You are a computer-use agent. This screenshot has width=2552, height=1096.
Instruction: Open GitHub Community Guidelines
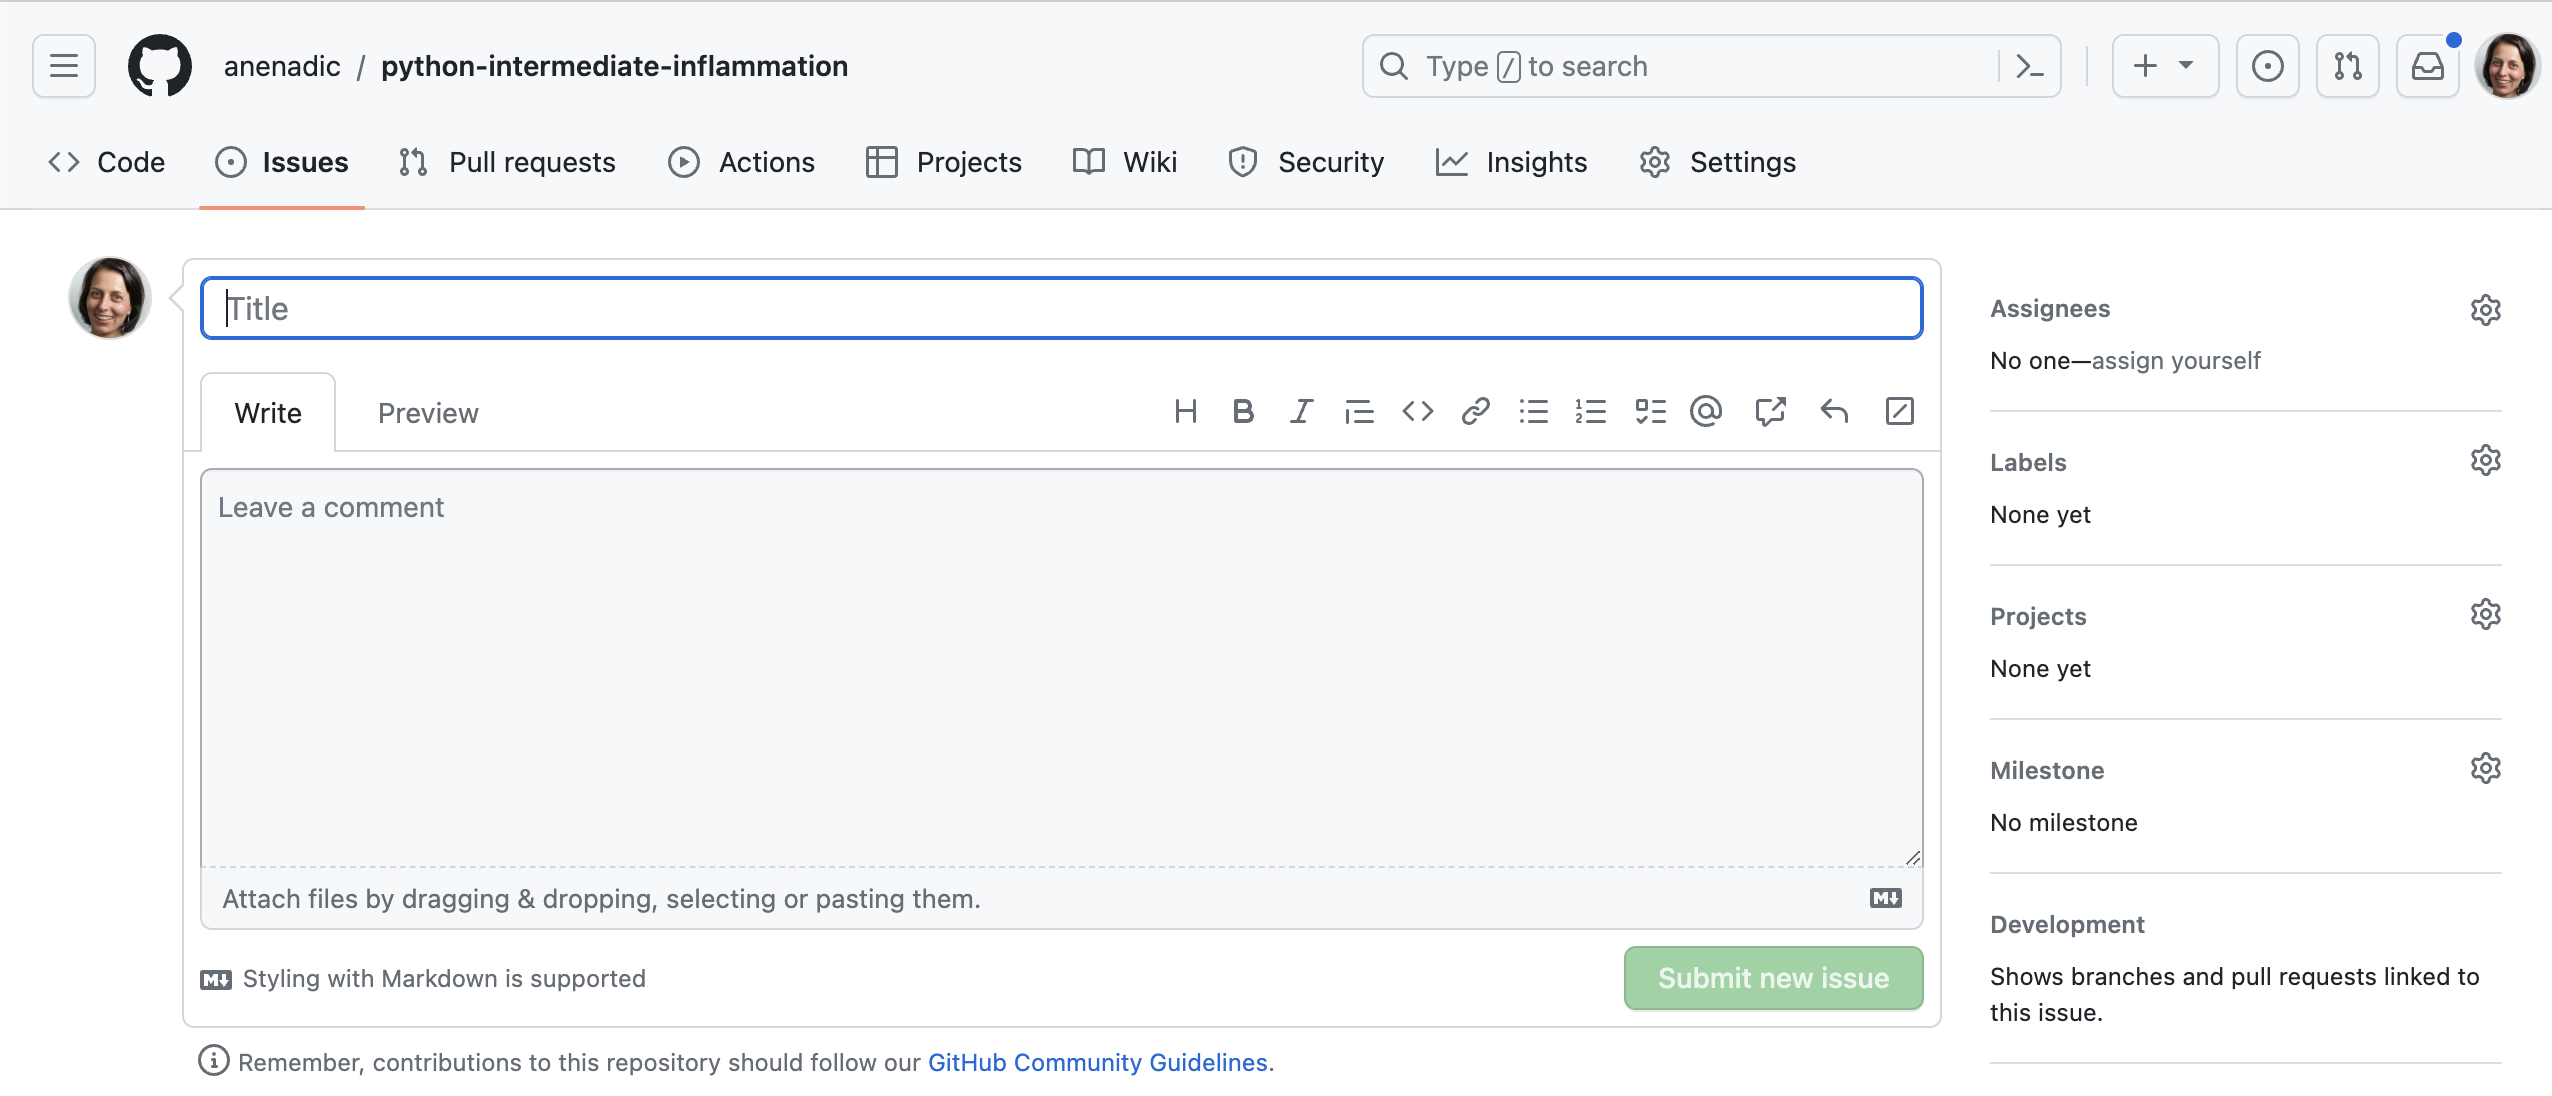[1097, 1062]
